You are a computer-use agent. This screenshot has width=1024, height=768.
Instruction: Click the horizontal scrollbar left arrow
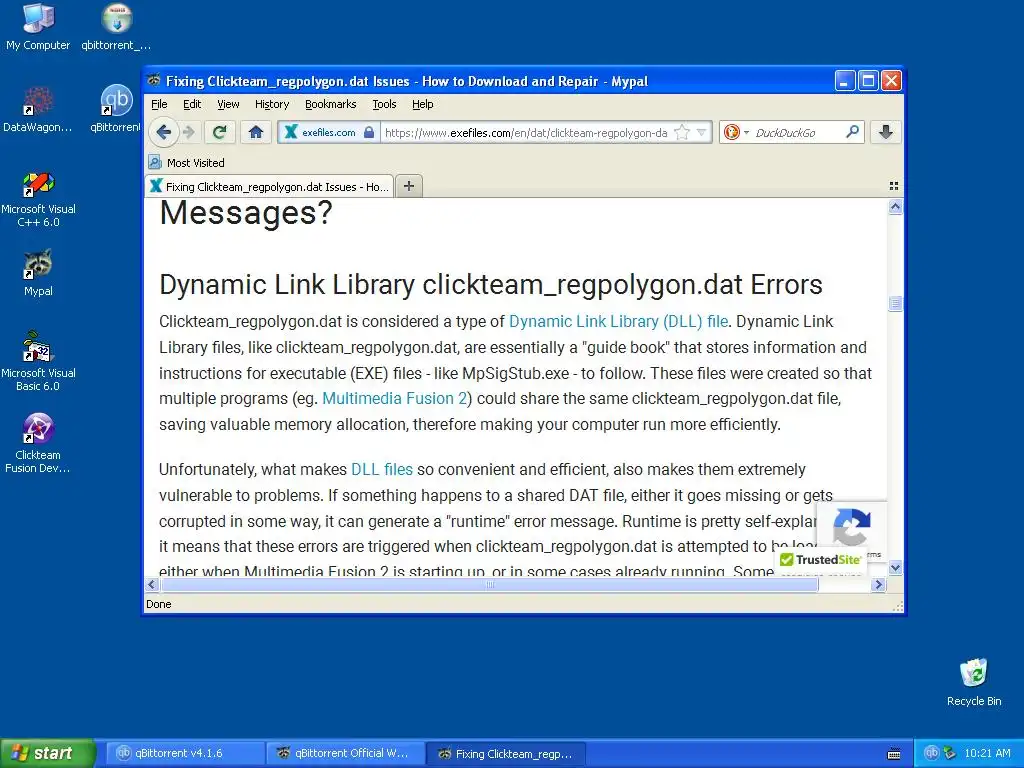[152, 584]
